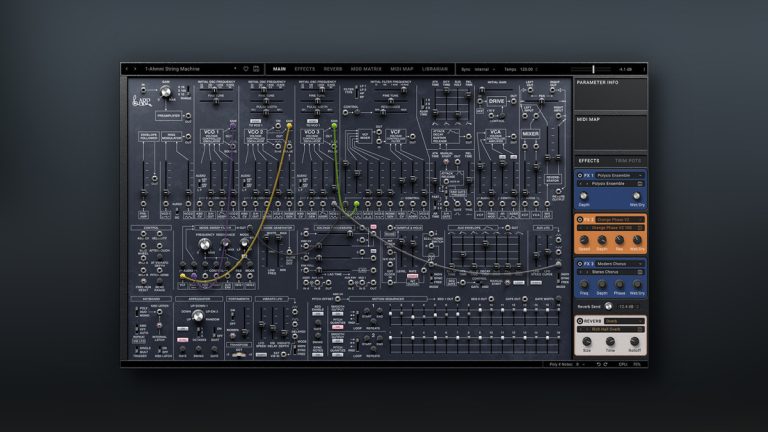Switch to the MAIN tab
The height and width of the screenshot is (432, 768).
coord(279,69)
